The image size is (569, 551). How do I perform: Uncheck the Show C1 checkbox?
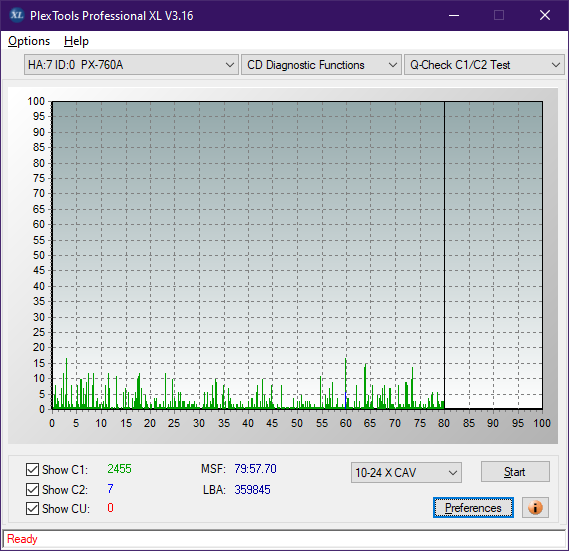click(32, 469)
